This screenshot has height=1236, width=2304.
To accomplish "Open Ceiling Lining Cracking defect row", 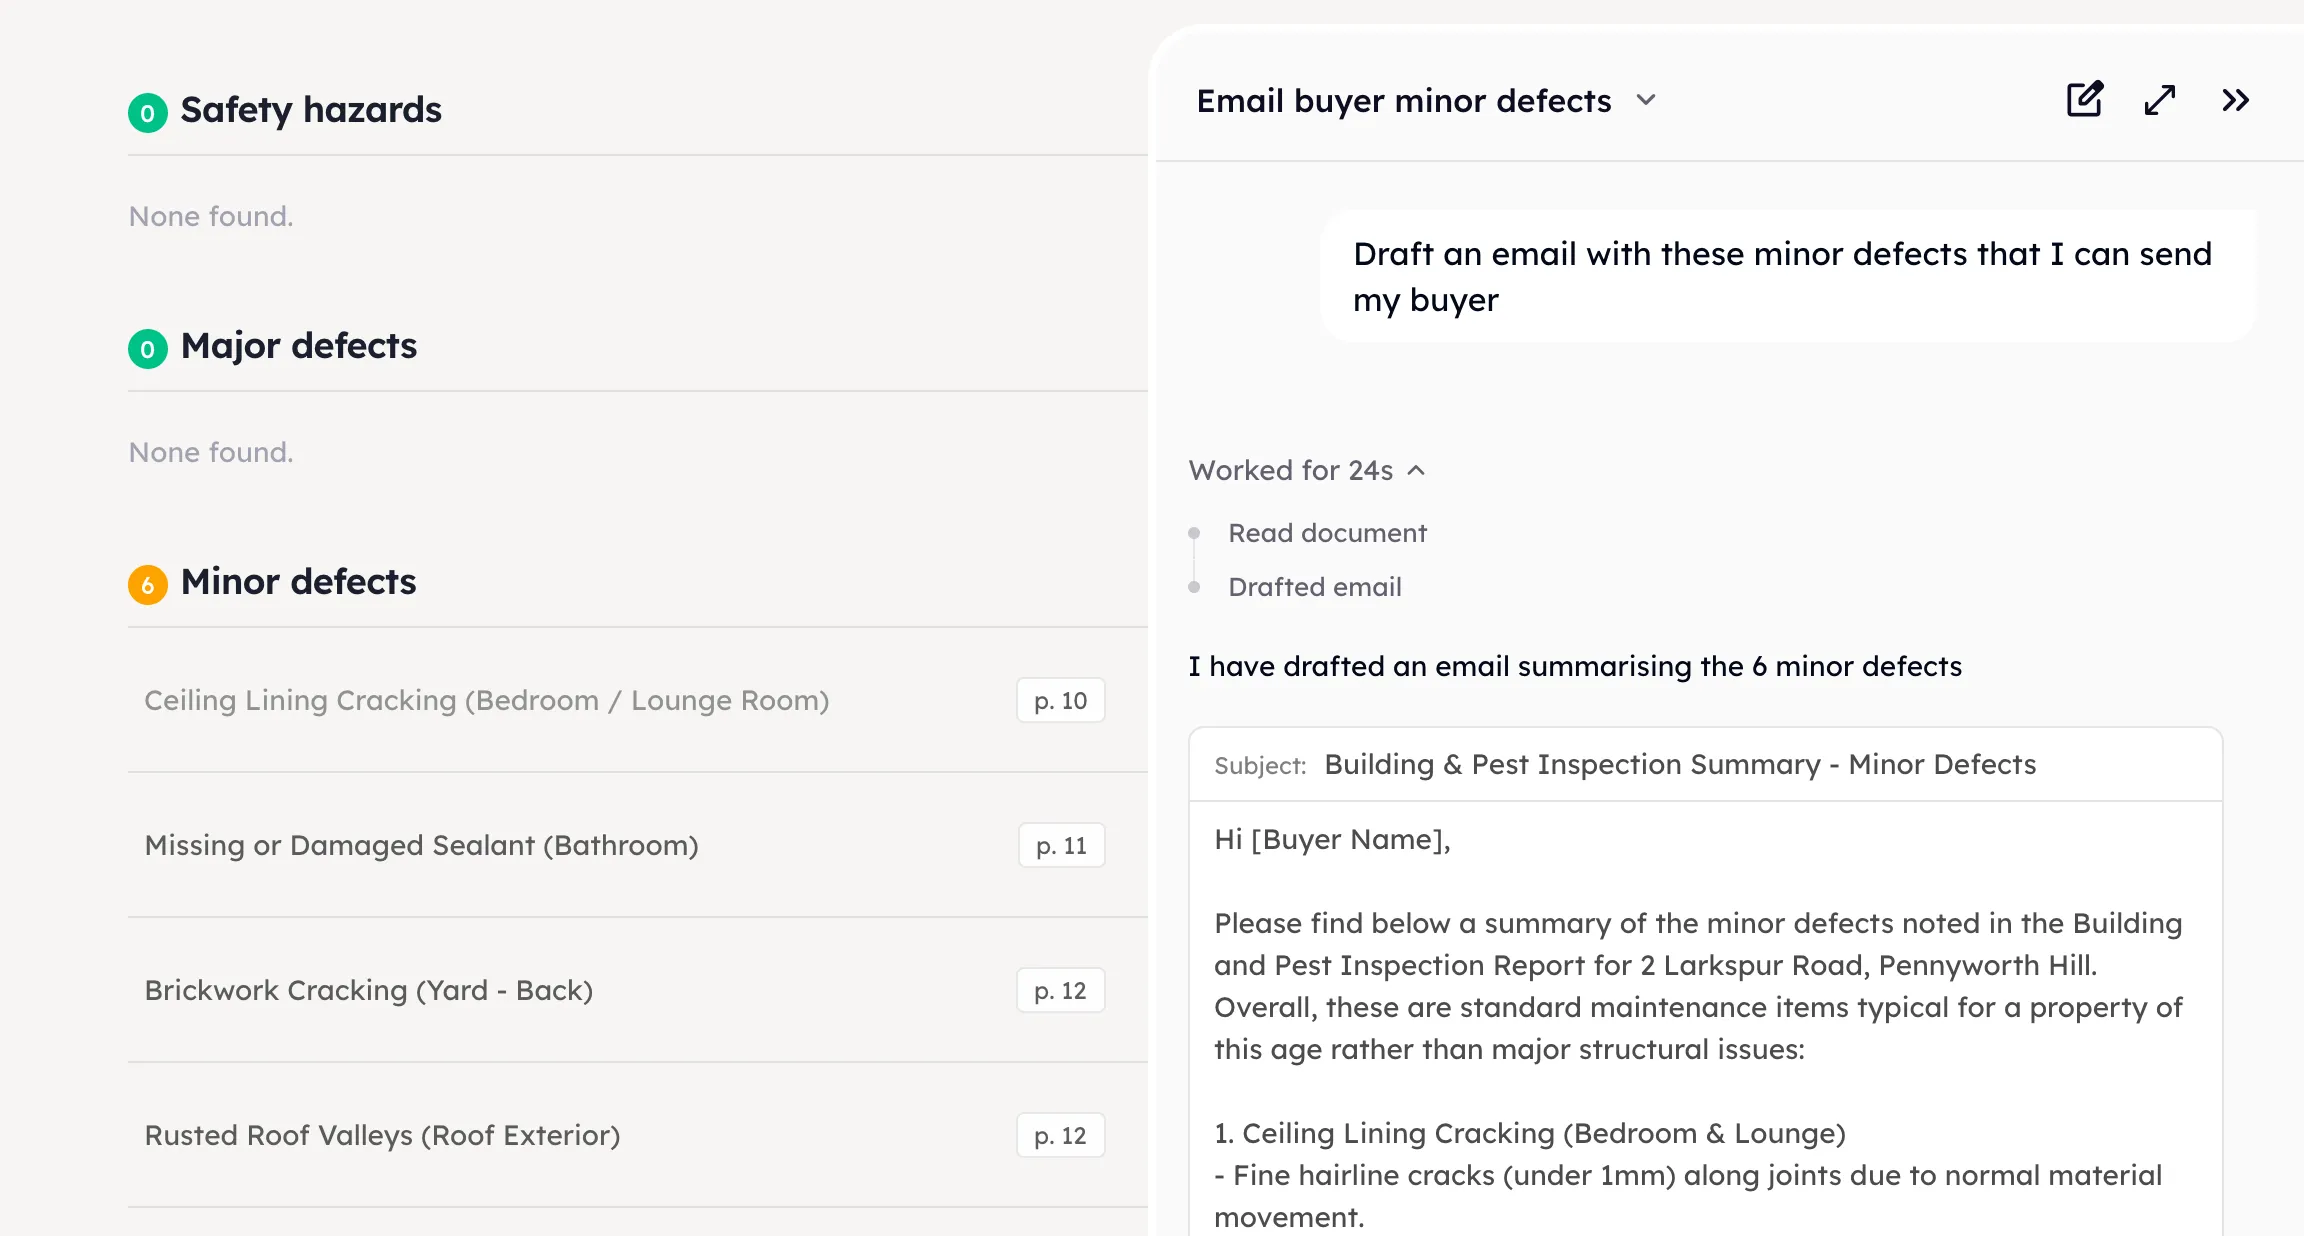I will tap(638, 700).
